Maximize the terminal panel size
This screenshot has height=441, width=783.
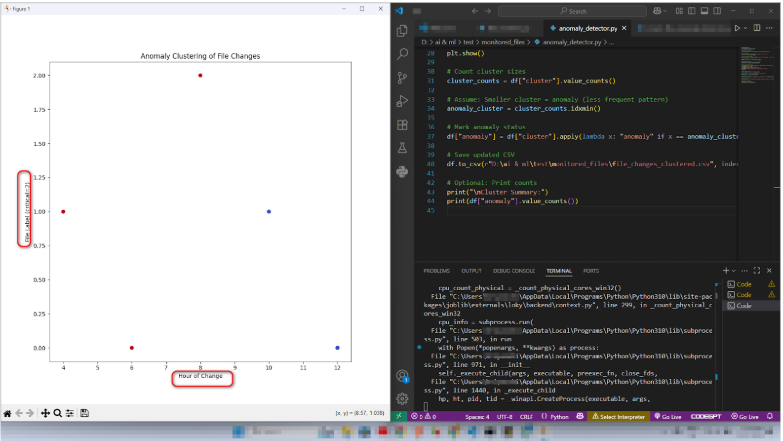[757, 271]
